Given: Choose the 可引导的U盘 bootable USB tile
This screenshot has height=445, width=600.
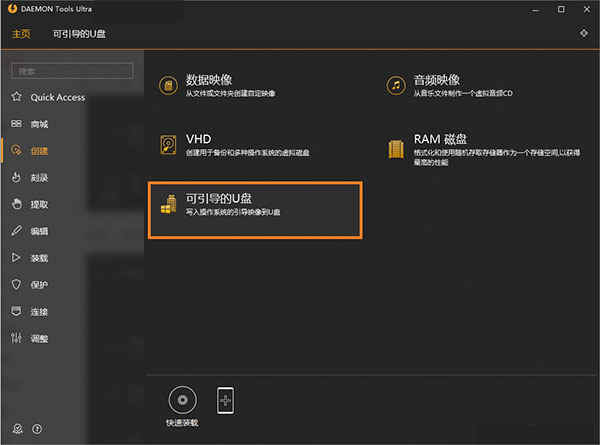Looking at the screenshot, I should point(255,210).
